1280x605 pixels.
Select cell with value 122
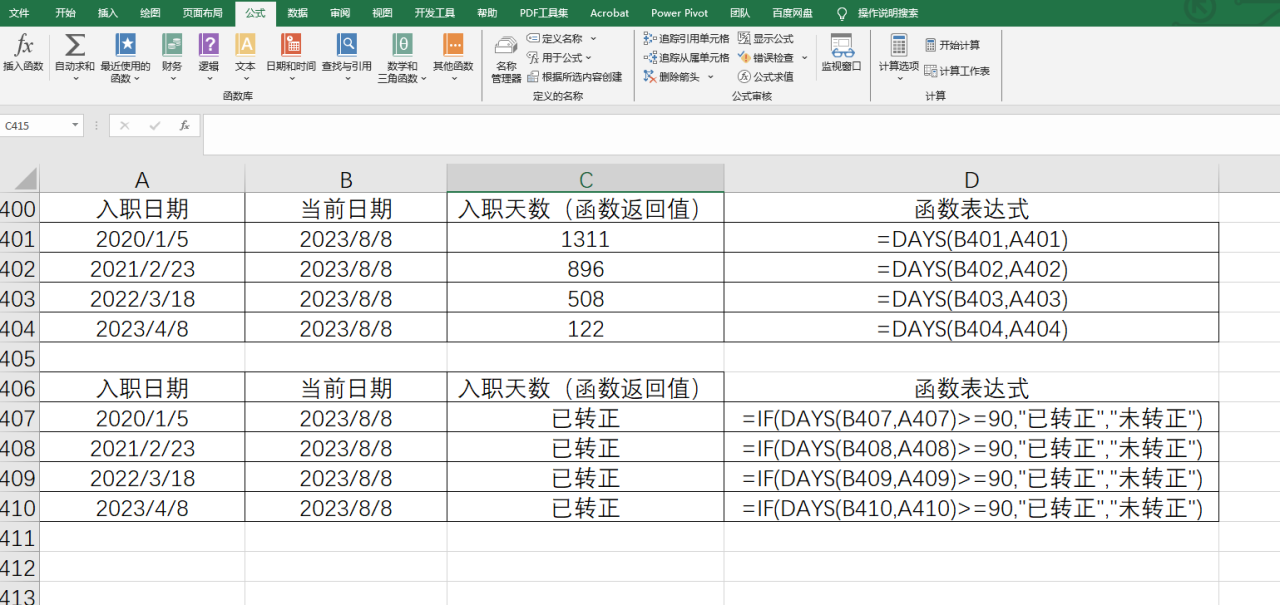(586, 328)
